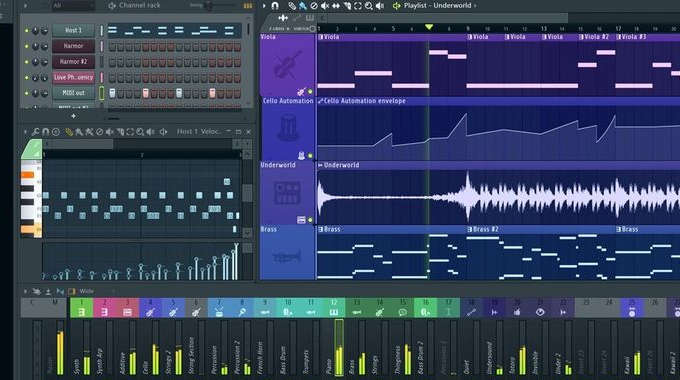Mute the Harmor #2 channel LED
Image resolution: width=680 pixels, height=380 pixels.
coord(26,62)
